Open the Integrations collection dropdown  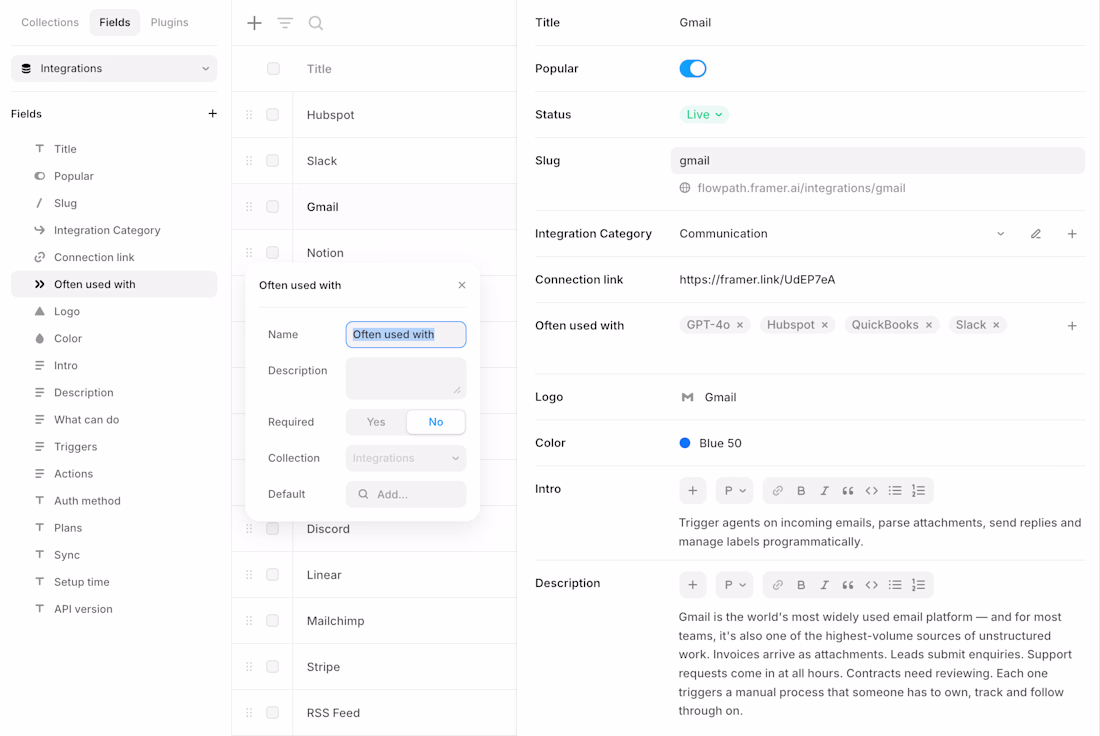click(114, 69)
